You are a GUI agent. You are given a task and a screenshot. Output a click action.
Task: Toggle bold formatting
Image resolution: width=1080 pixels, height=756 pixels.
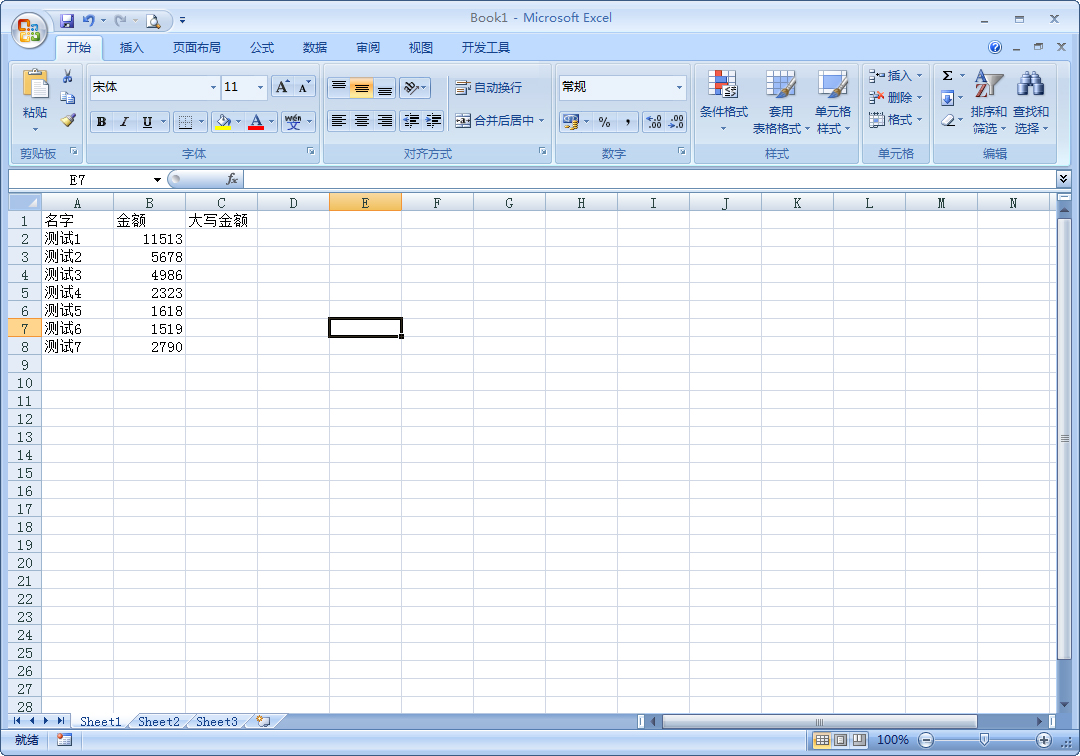[101, 122]
